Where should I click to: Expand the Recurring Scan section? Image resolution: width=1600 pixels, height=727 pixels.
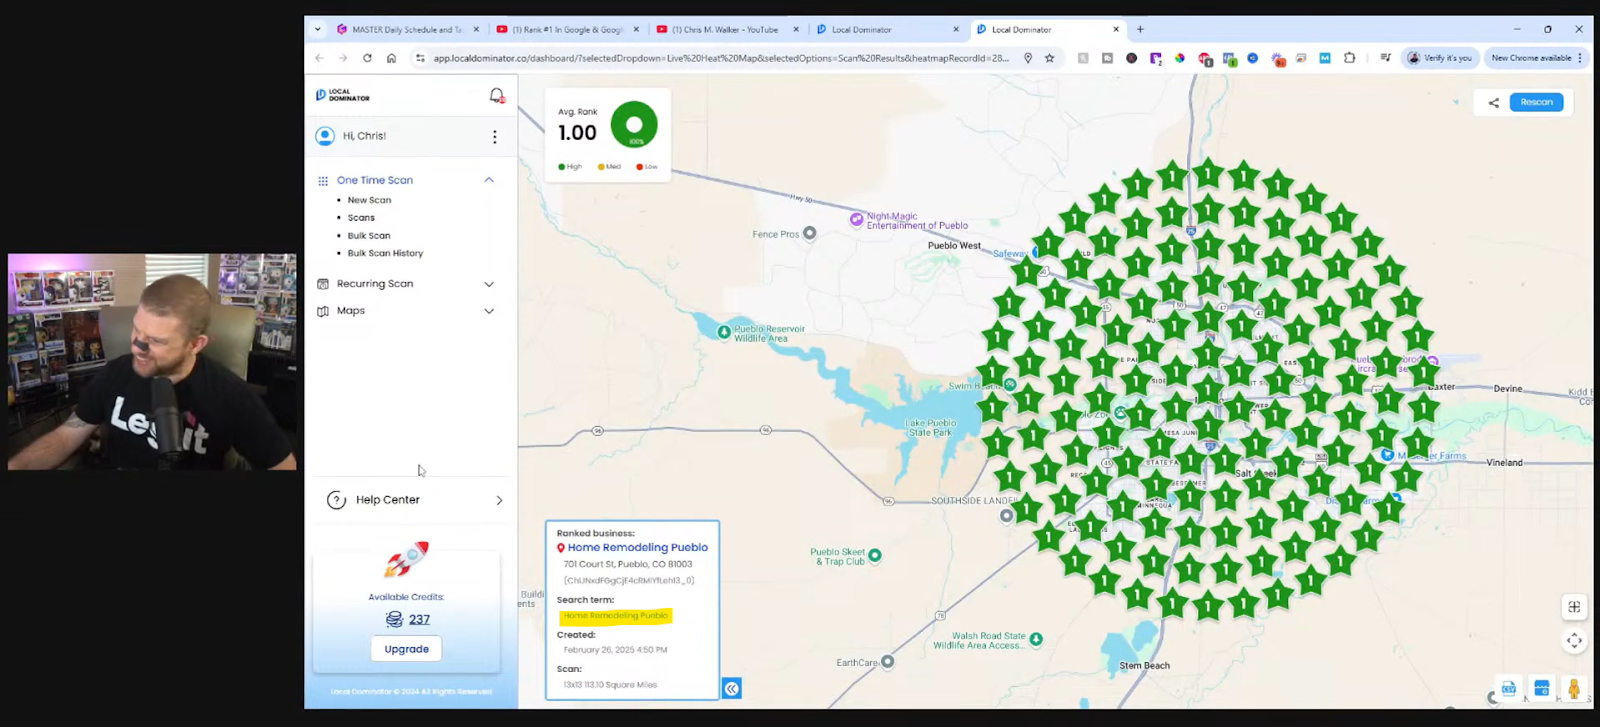[x=489, y=284]
